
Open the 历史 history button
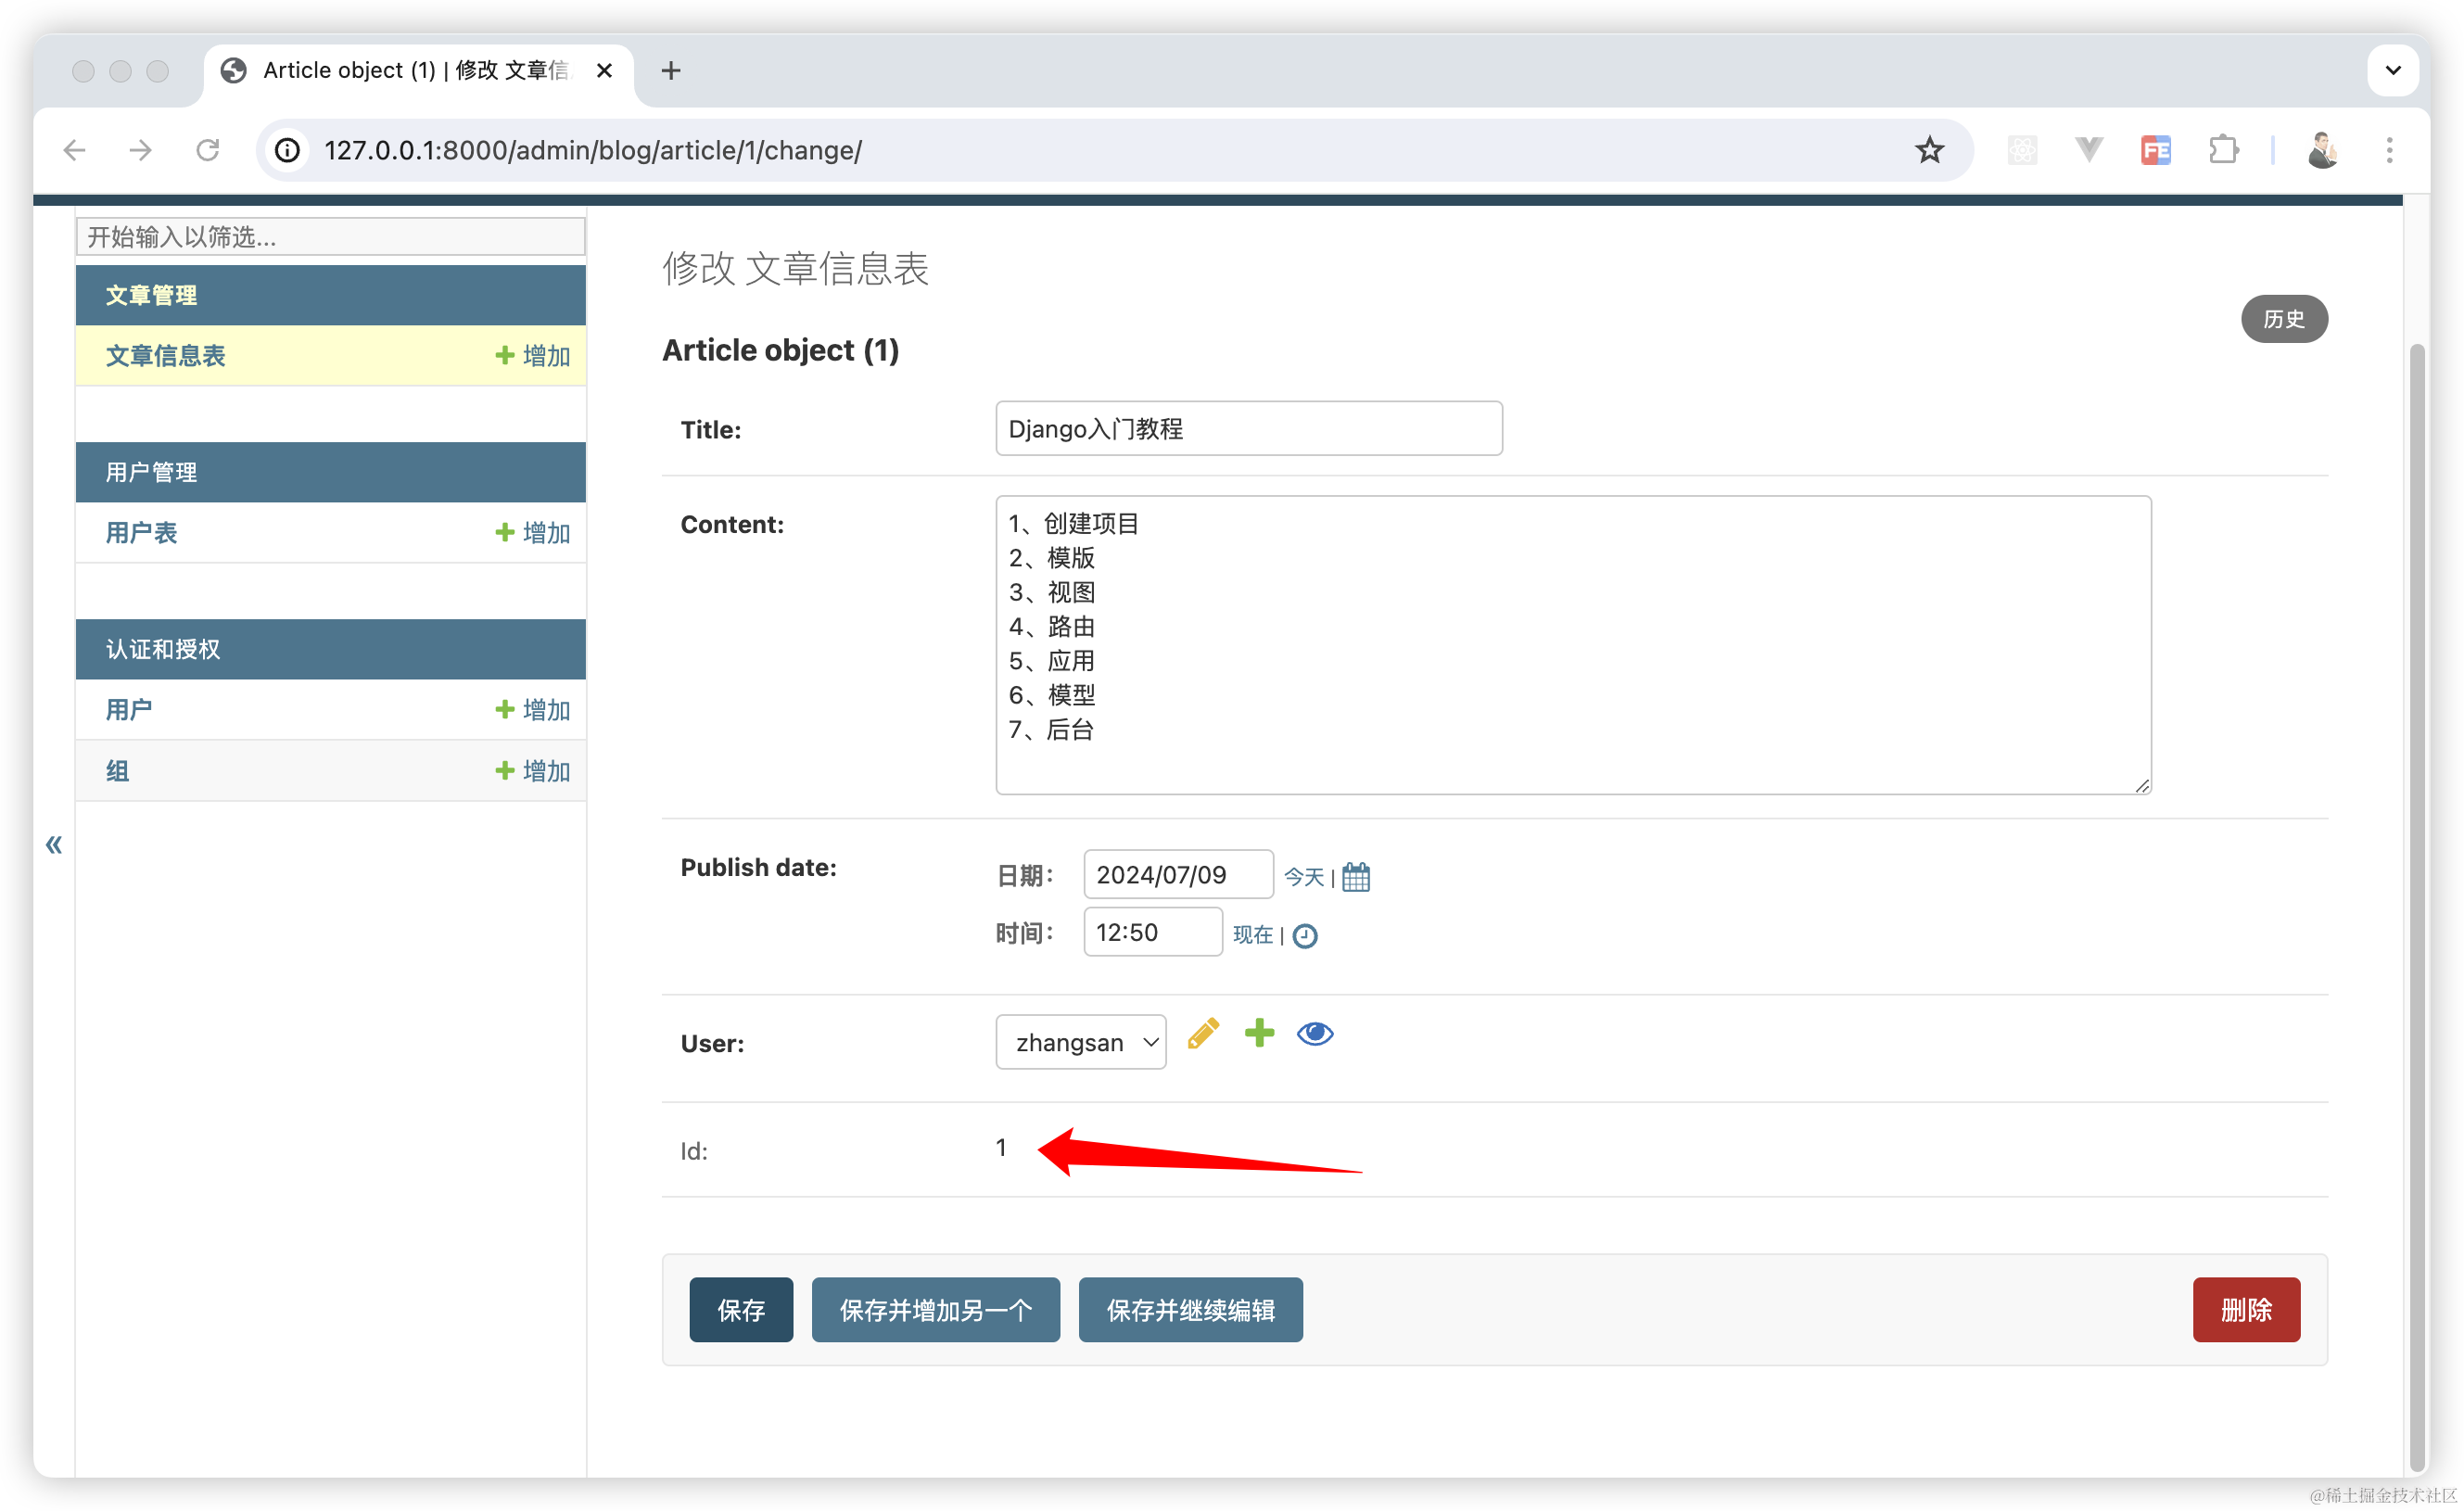(2284, 319)
